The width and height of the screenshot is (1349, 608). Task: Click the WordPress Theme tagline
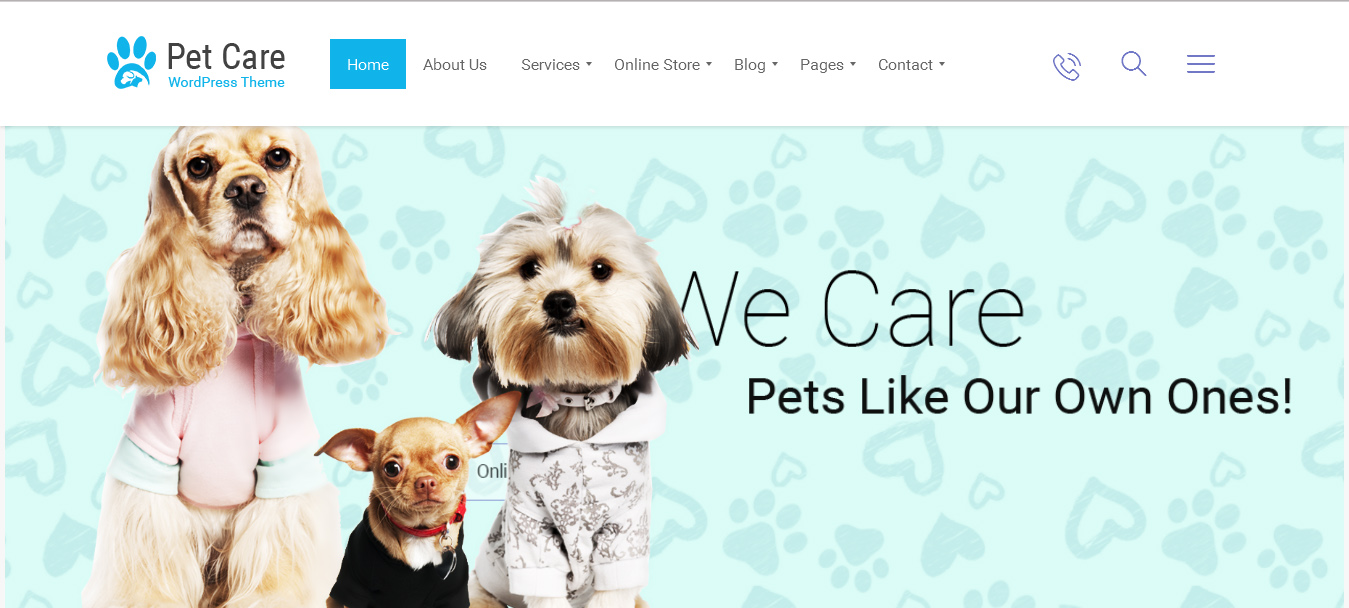click(x=226, y=83)
